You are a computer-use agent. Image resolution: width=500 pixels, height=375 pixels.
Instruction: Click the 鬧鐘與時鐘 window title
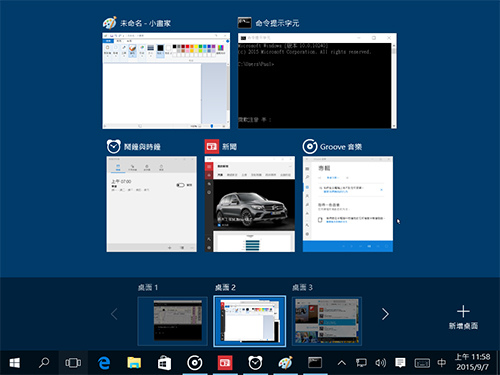(x=142, y=147)
